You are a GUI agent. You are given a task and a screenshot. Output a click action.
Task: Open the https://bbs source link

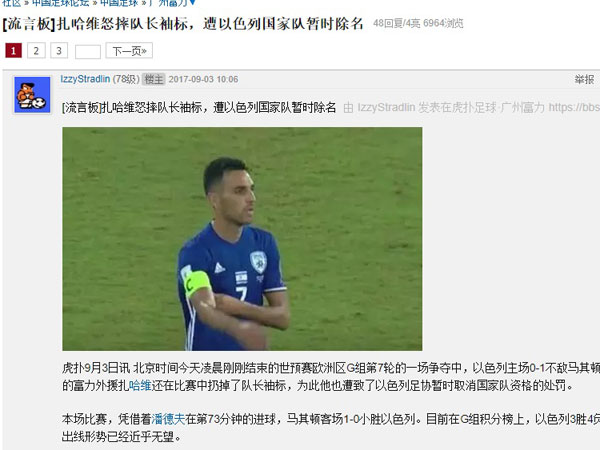click(x=574, y=108)
